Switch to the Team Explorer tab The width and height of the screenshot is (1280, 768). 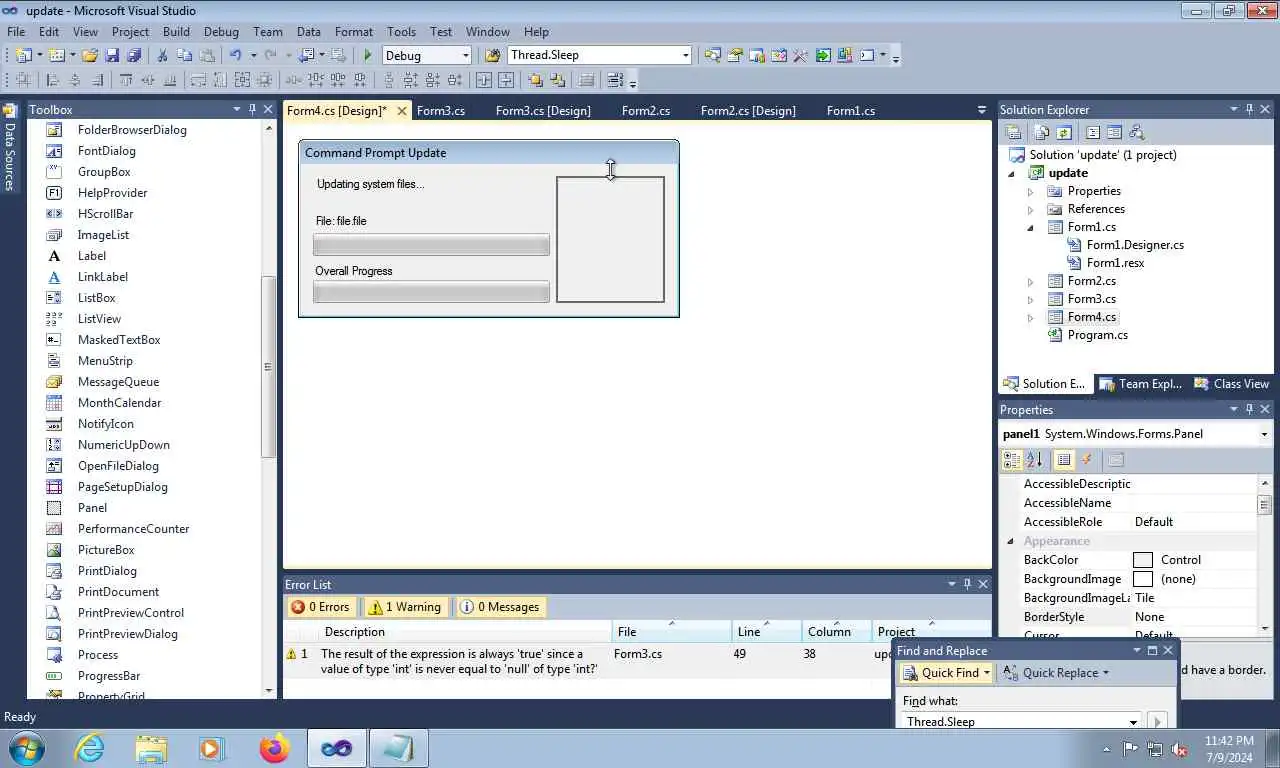[1140, 384]
